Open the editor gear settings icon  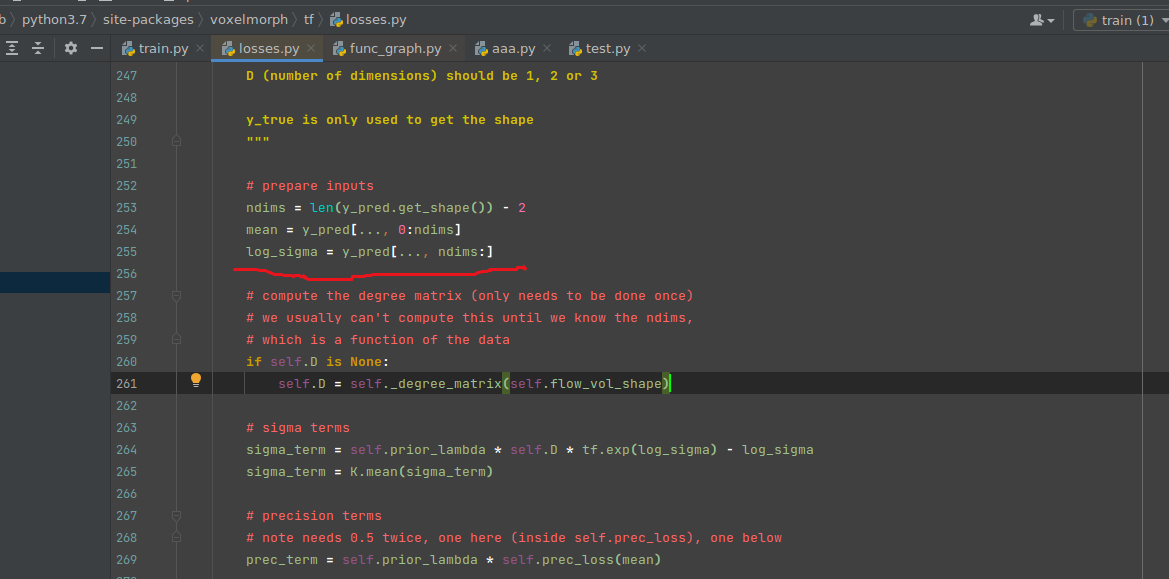click(69, 47)
